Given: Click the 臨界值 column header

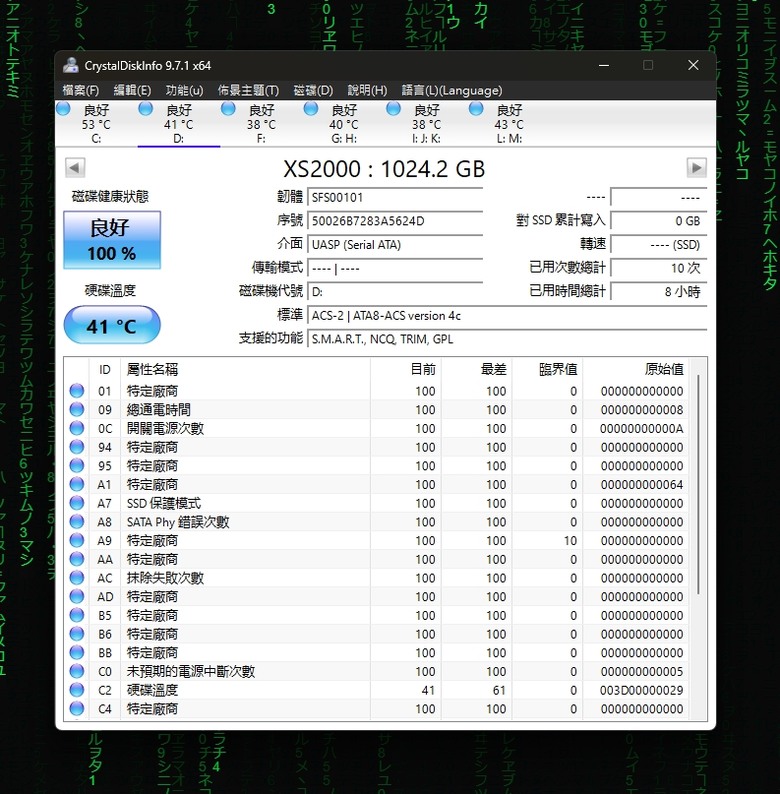Looking at the screenshot, I should click(547, 369).
